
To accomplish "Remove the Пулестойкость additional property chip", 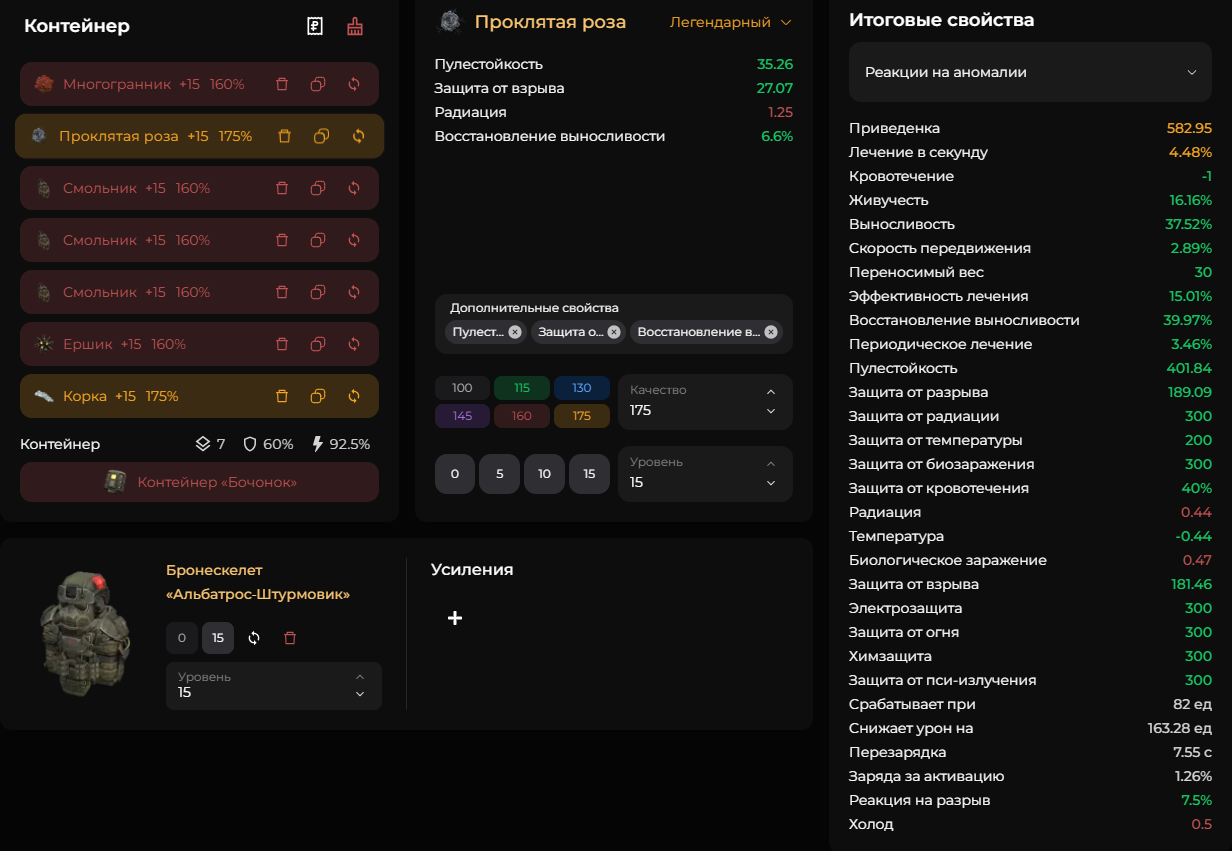I will [x=515, y=332].
